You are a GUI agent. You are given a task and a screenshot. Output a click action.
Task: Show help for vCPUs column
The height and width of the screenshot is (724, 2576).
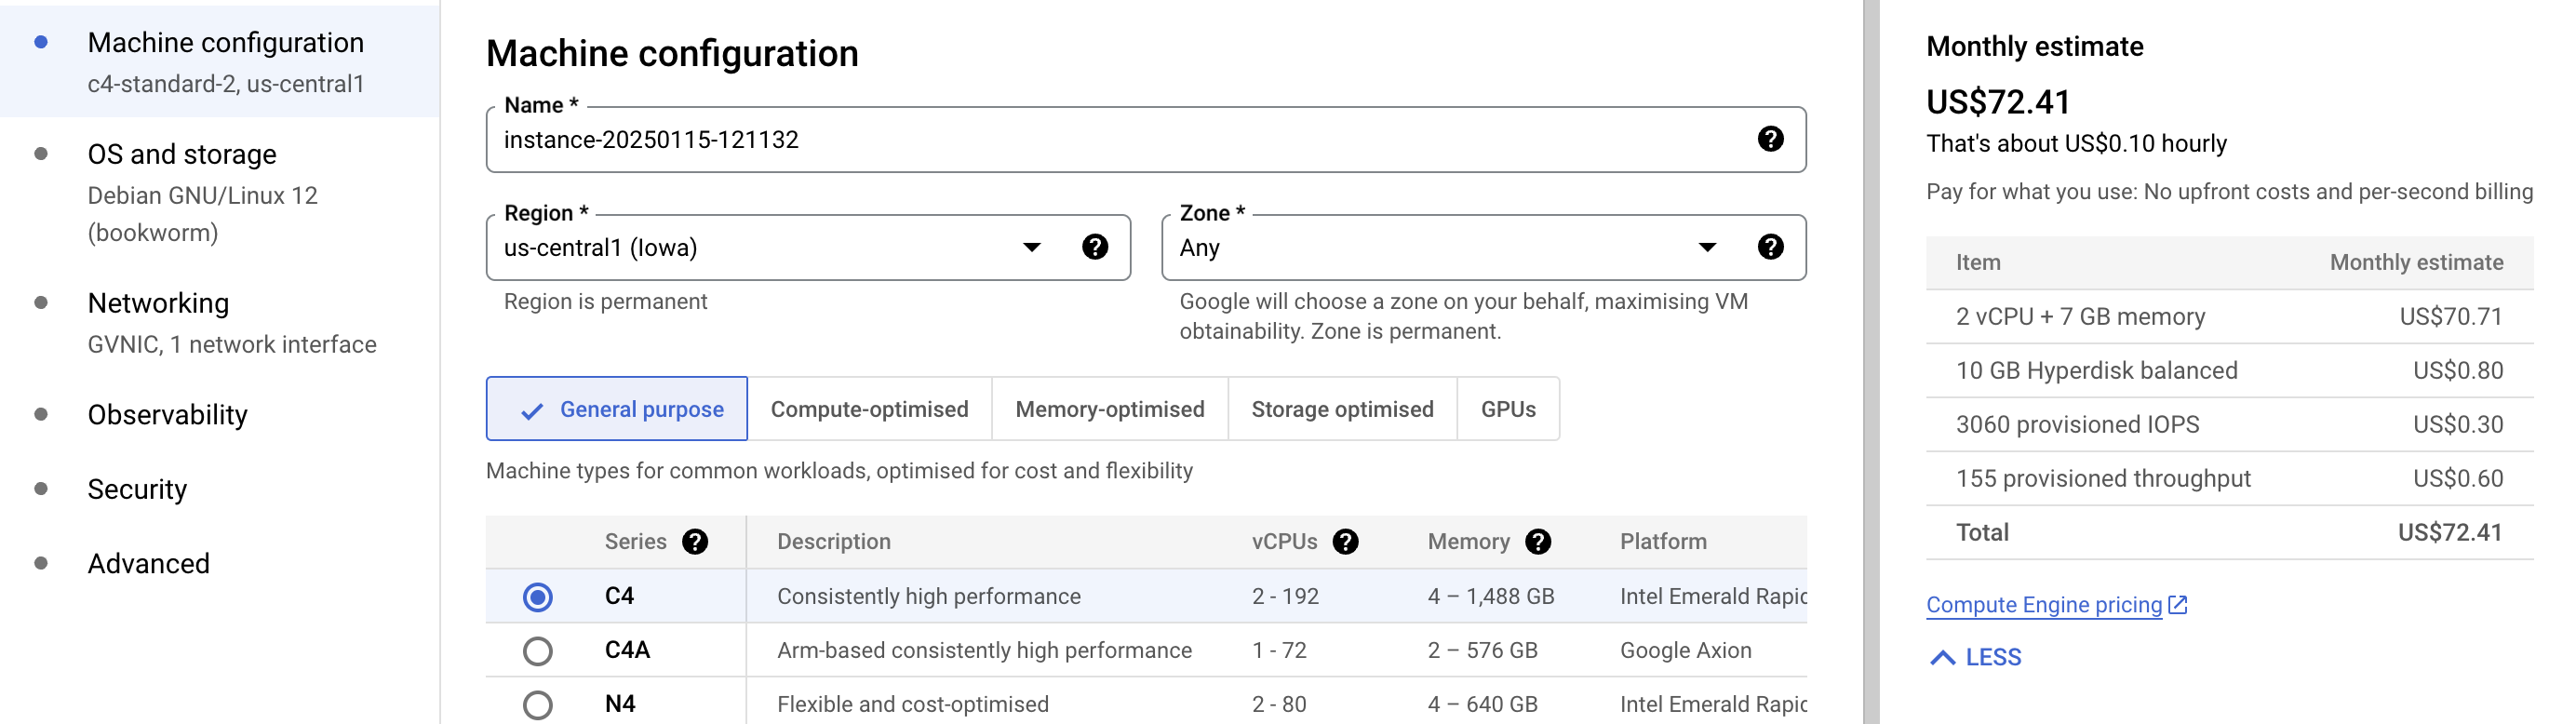pyautogui.click(x=1346, y=542)
